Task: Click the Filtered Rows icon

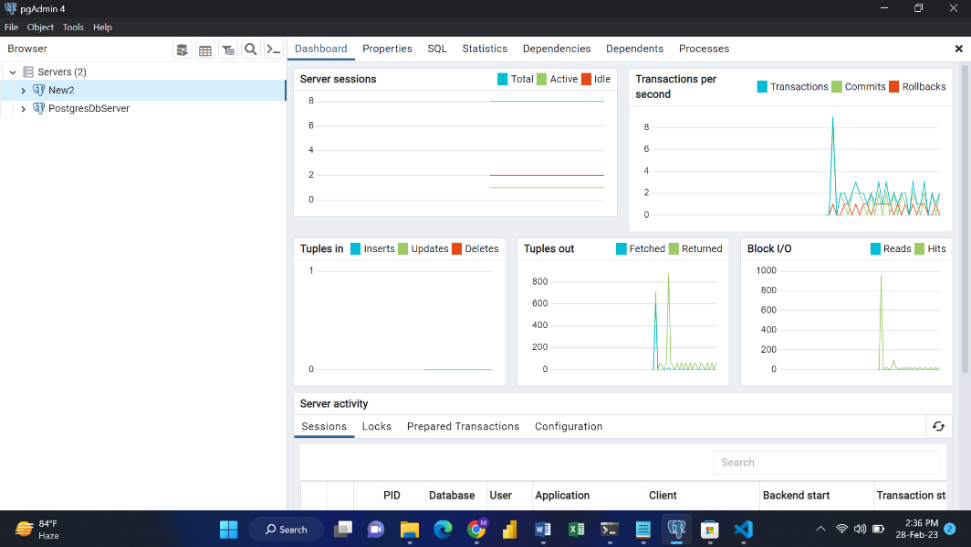Action: [228, 50]
